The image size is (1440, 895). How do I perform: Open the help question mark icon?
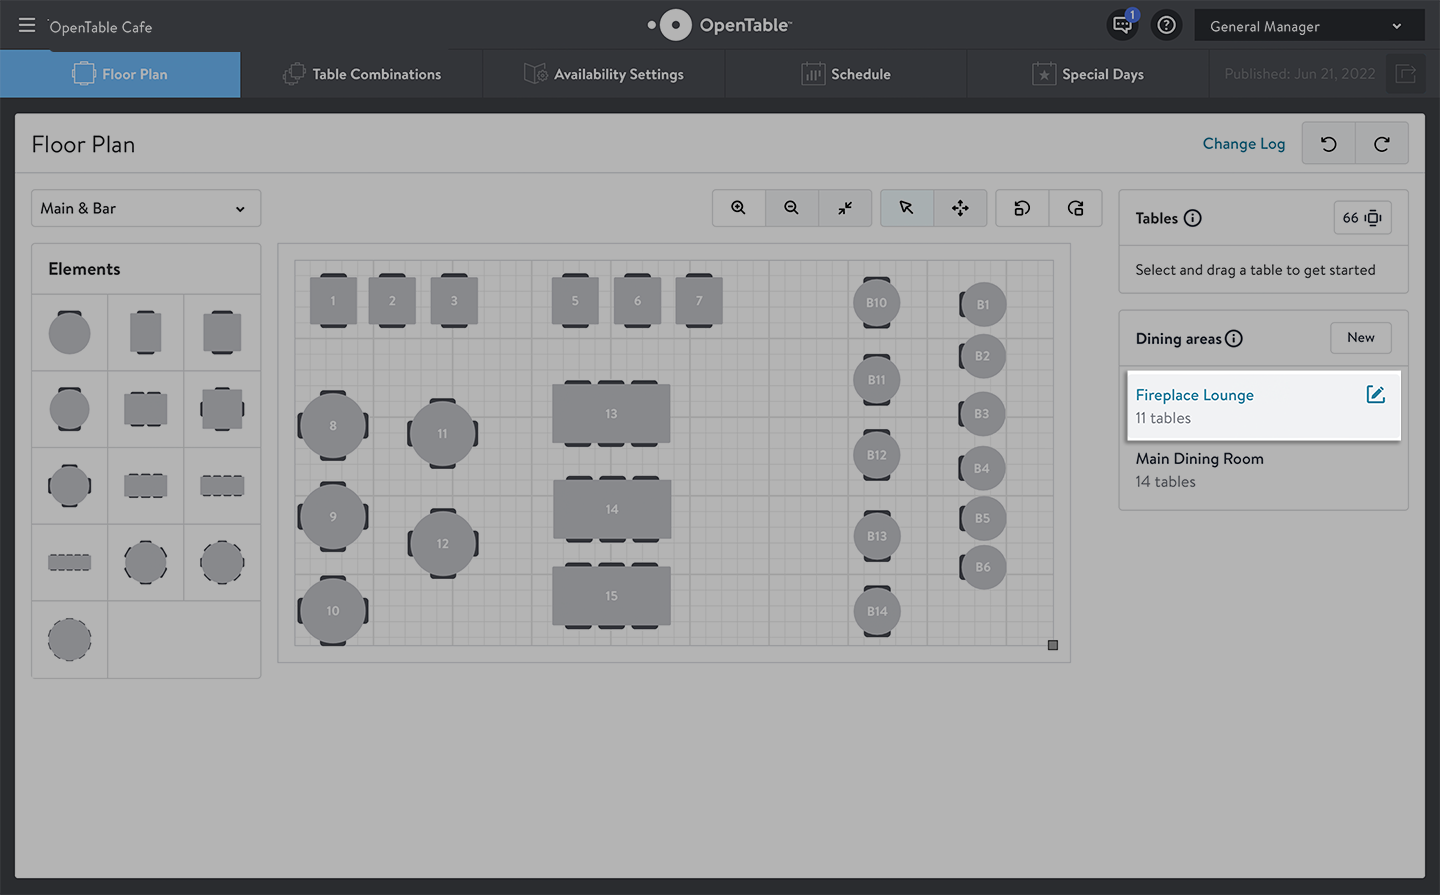(1166, 25)
